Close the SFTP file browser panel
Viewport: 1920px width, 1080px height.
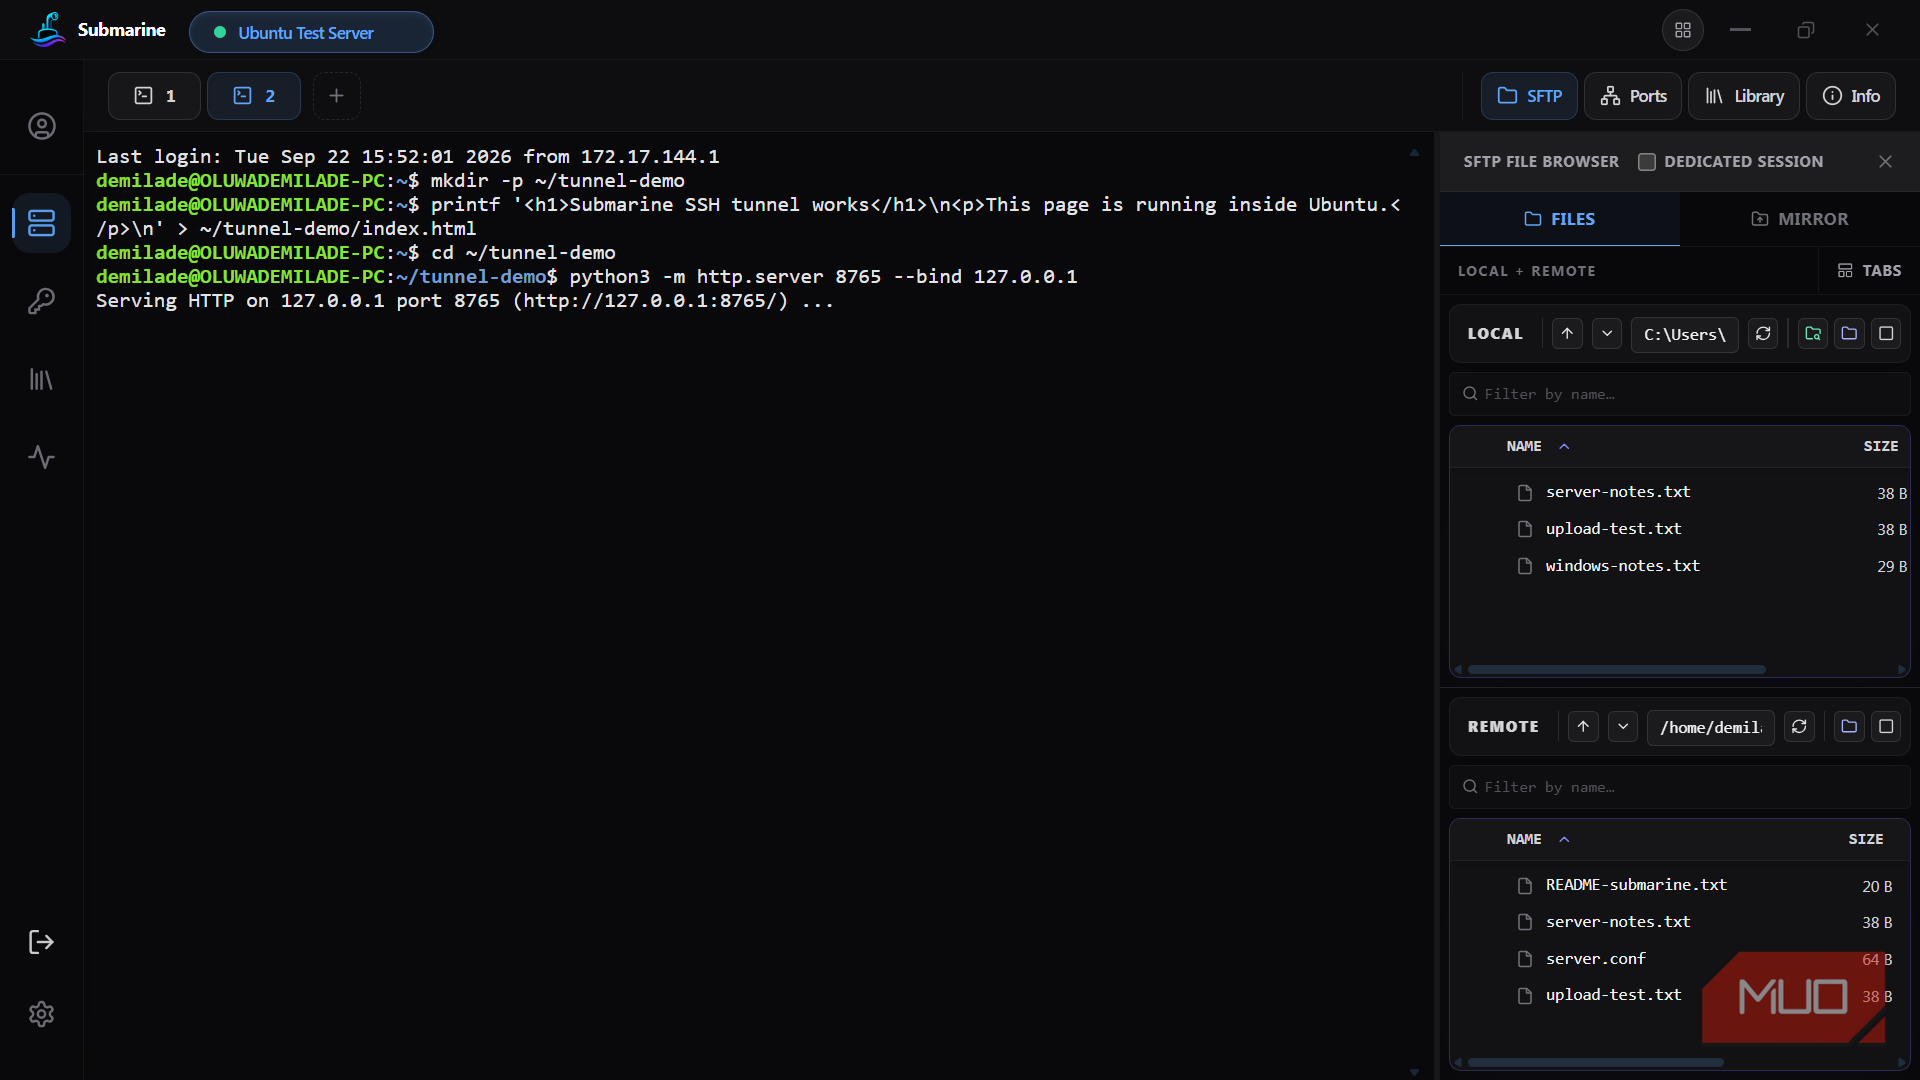coord(1885,161)
